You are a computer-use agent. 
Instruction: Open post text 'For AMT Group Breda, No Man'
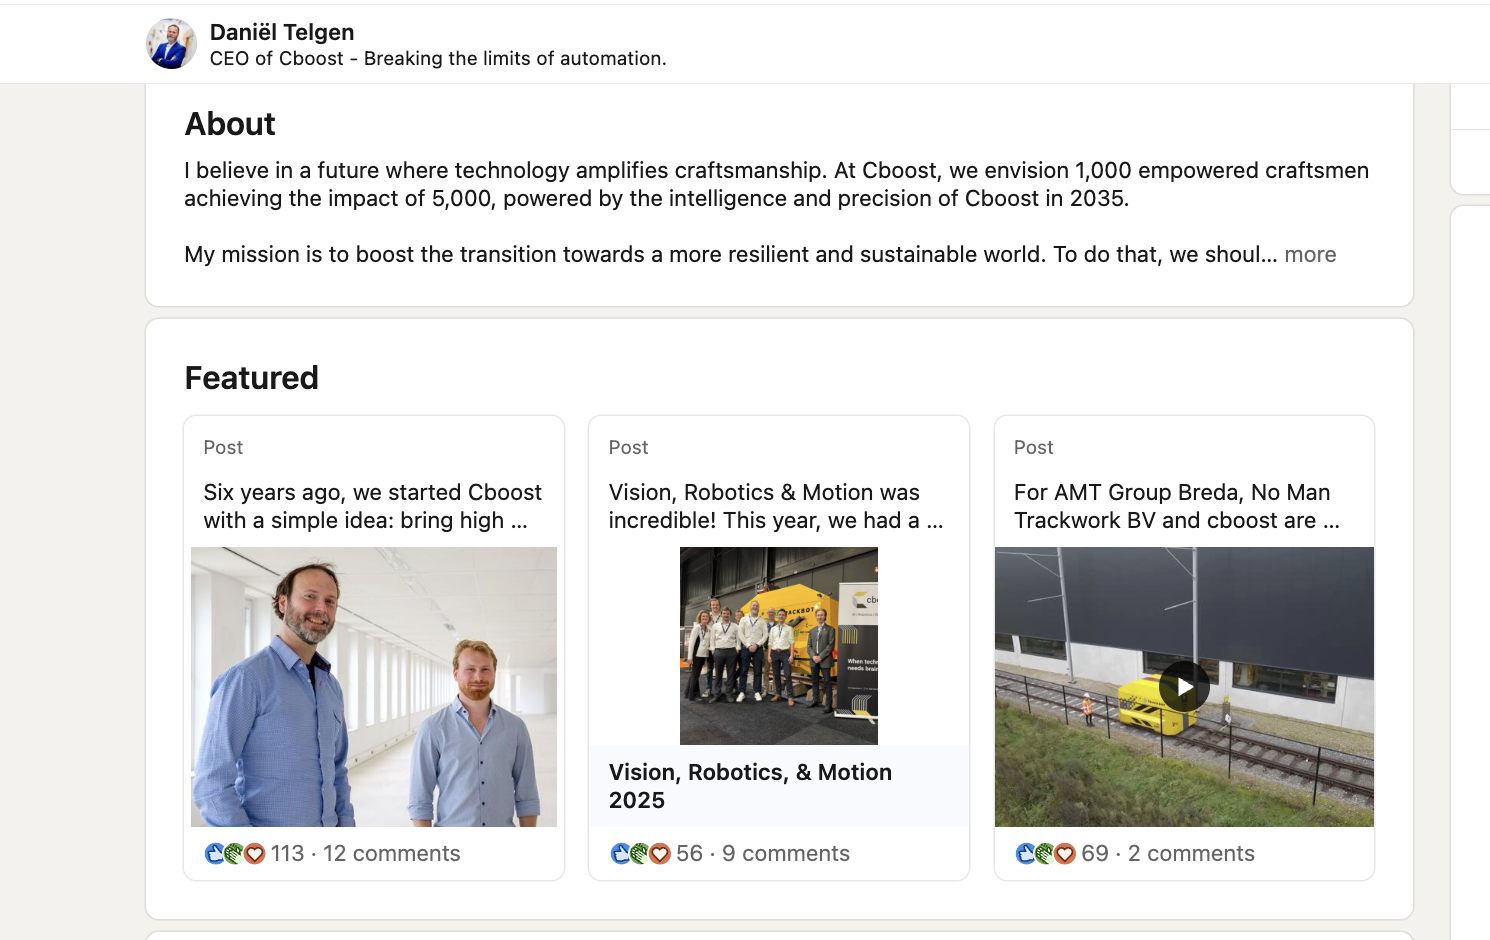[1177, 506]
